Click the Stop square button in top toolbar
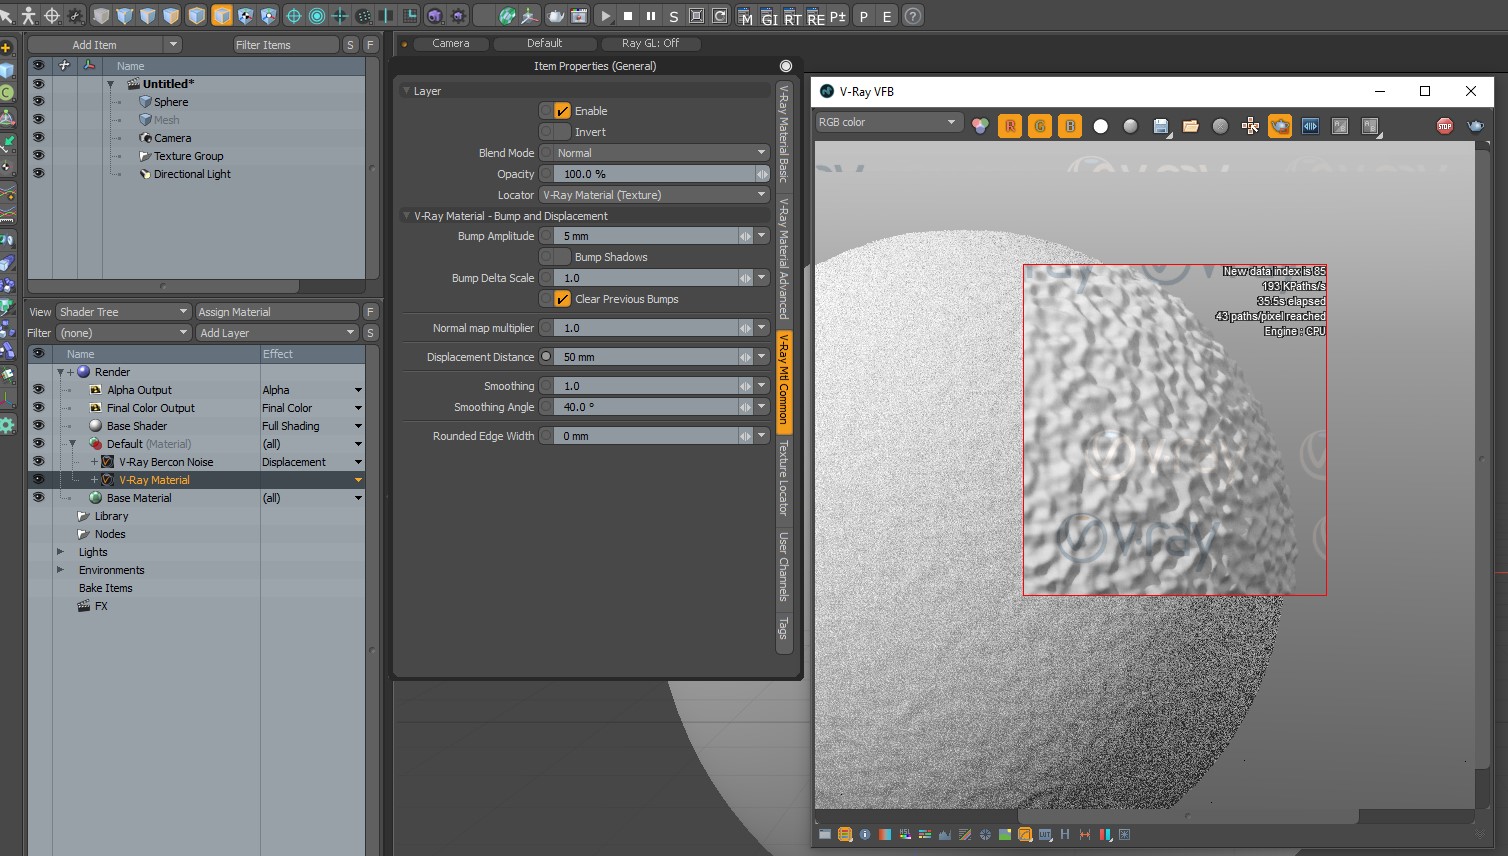The width and height of the screenshot is (1508, 856). pyautogui.click(x=628, y=16)
